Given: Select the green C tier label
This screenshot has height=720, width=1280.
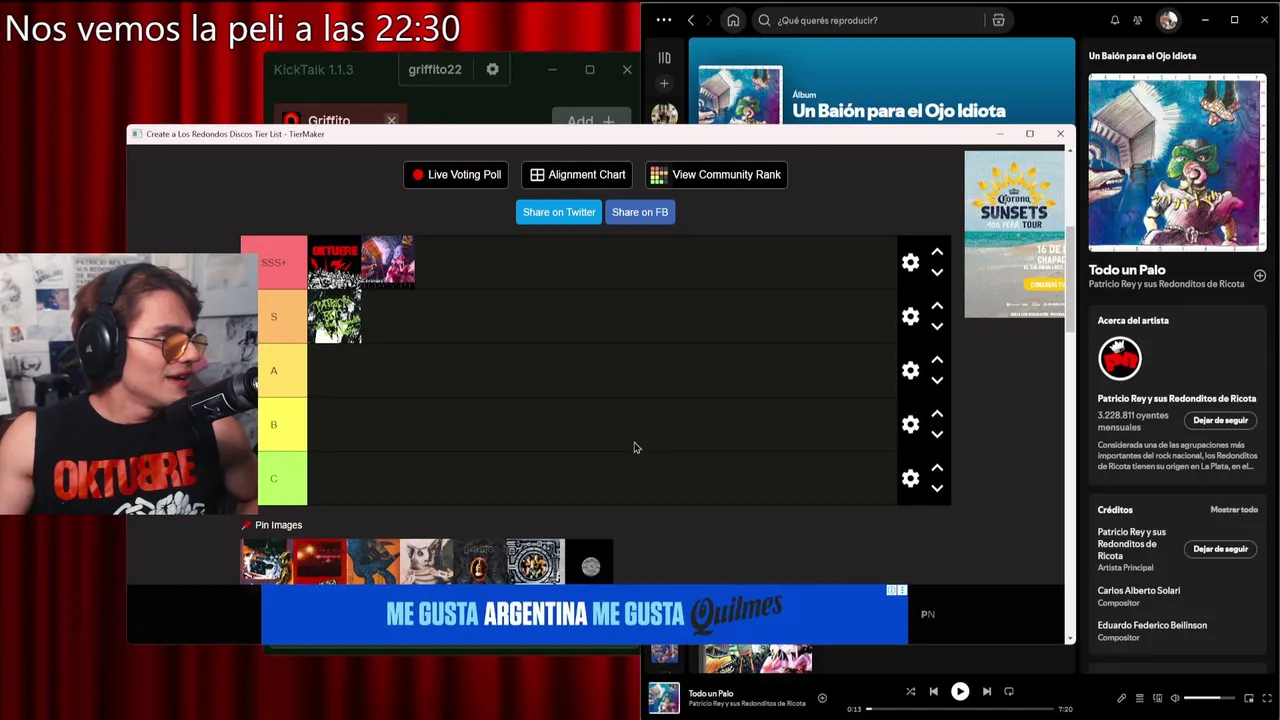Looking at the screenshot, I should click(x=282, y=478).
